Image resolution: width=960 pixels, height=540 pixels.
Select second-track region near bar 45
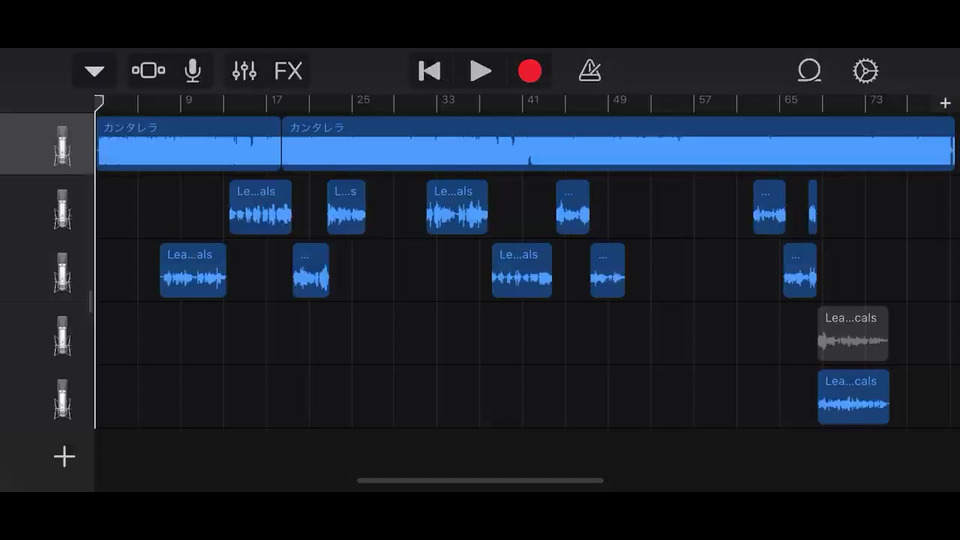tap(572, 207)
